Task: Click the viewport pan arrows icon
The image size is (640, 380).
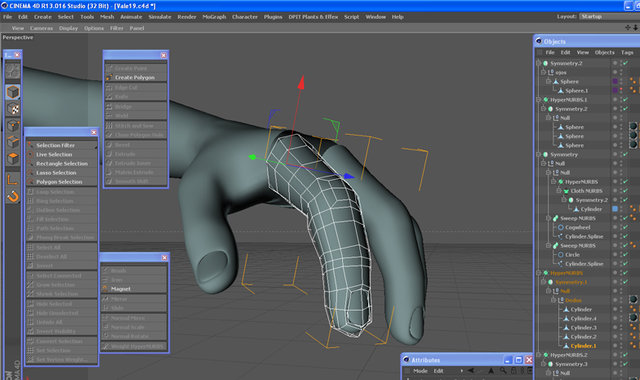Action: (628, 28)
